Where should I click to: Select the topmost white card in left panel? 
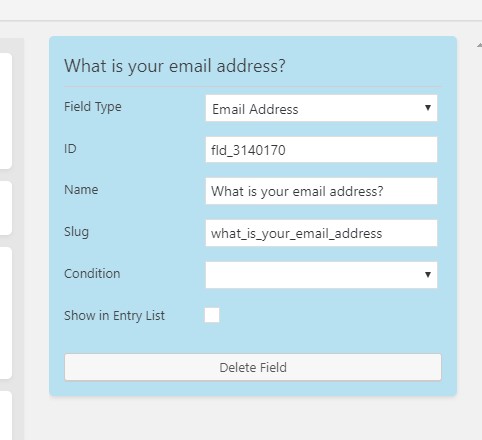6,111
